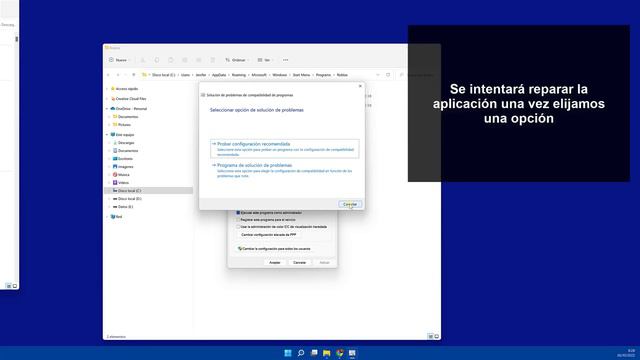
Task: Click Cancelar in the properties dialog
Action: coord(300,262)
